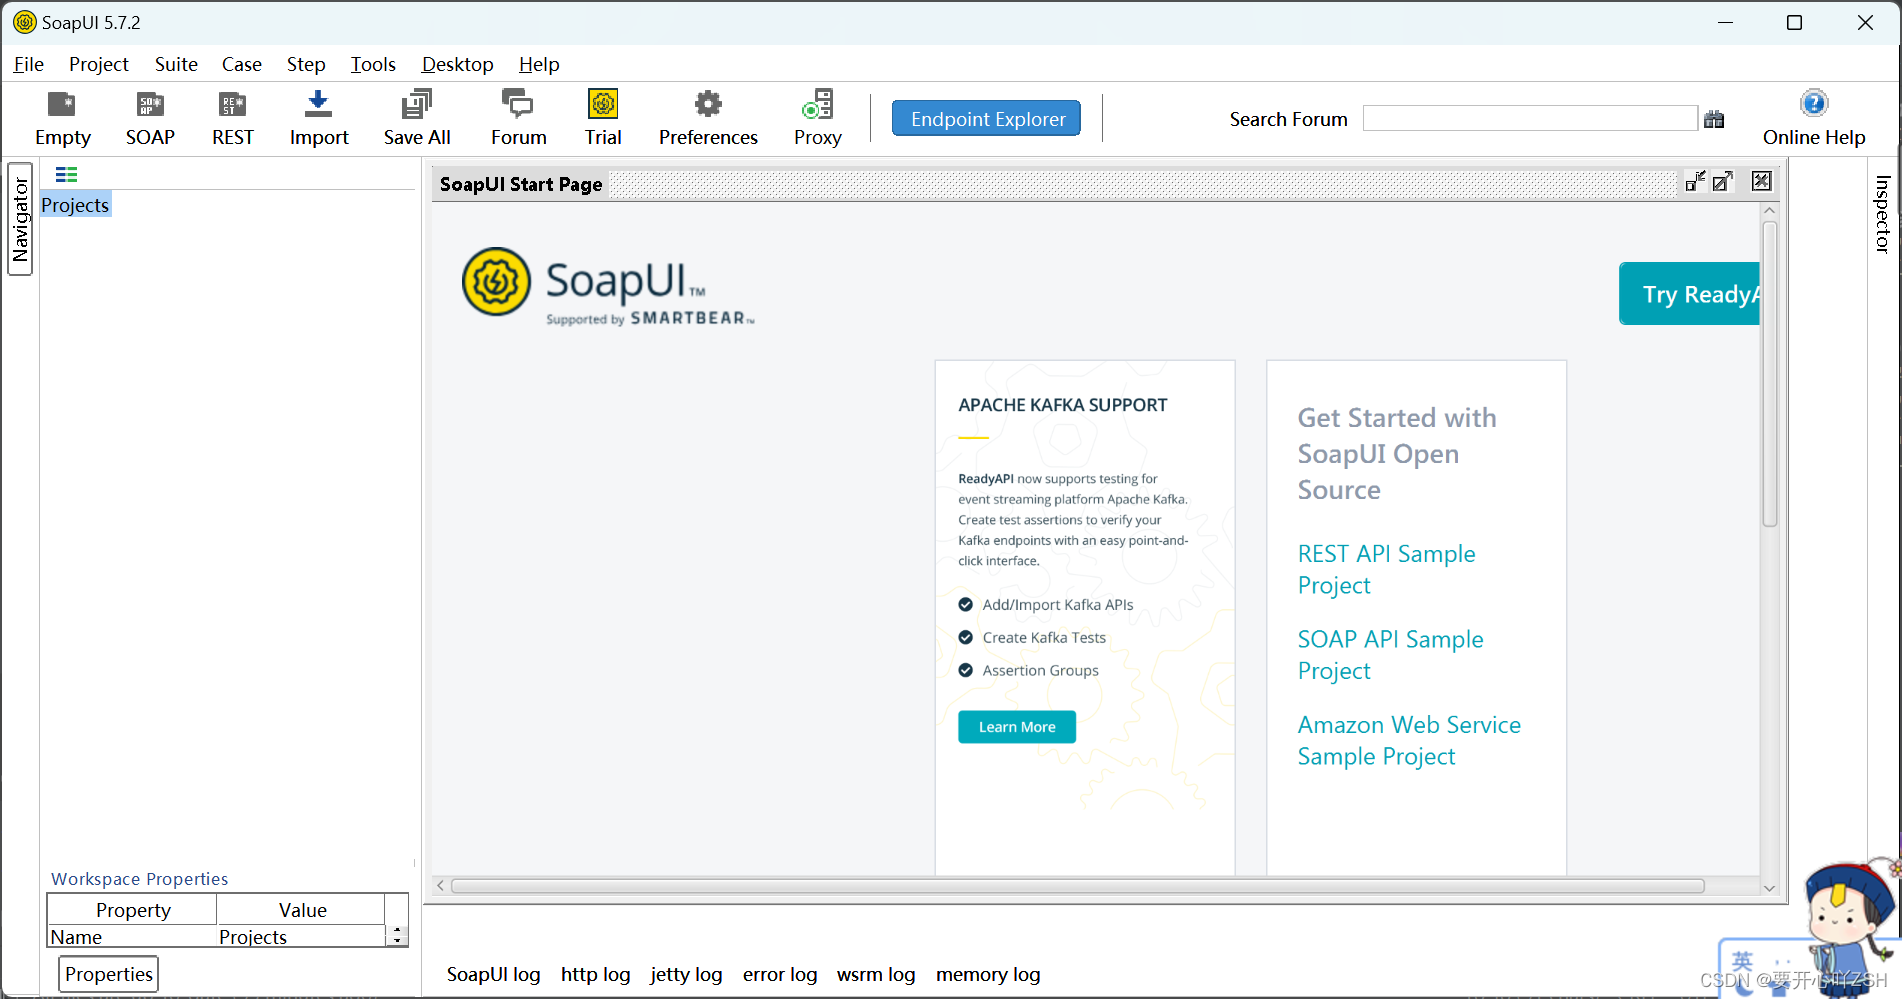Image resolution: width=1902 pixels, height=999 pixels.
Task: Open Online Help
Action: click(x=1813, y=118)
